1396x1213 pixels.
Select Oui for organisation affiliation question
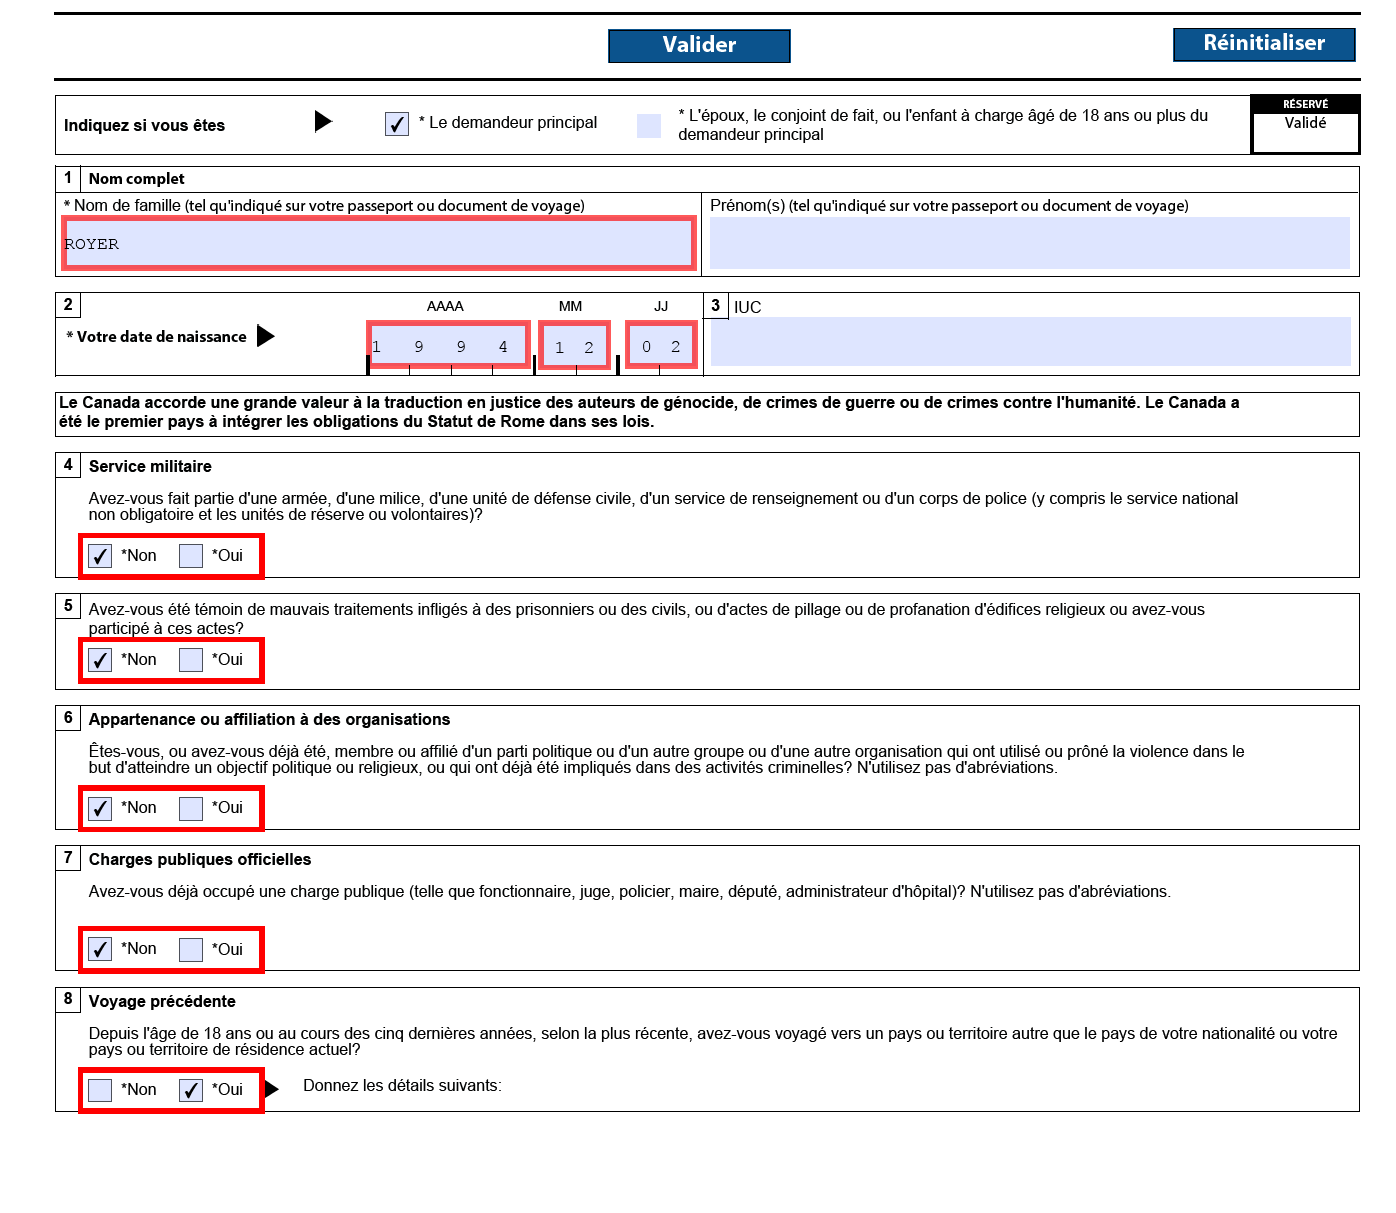[191, 808]
